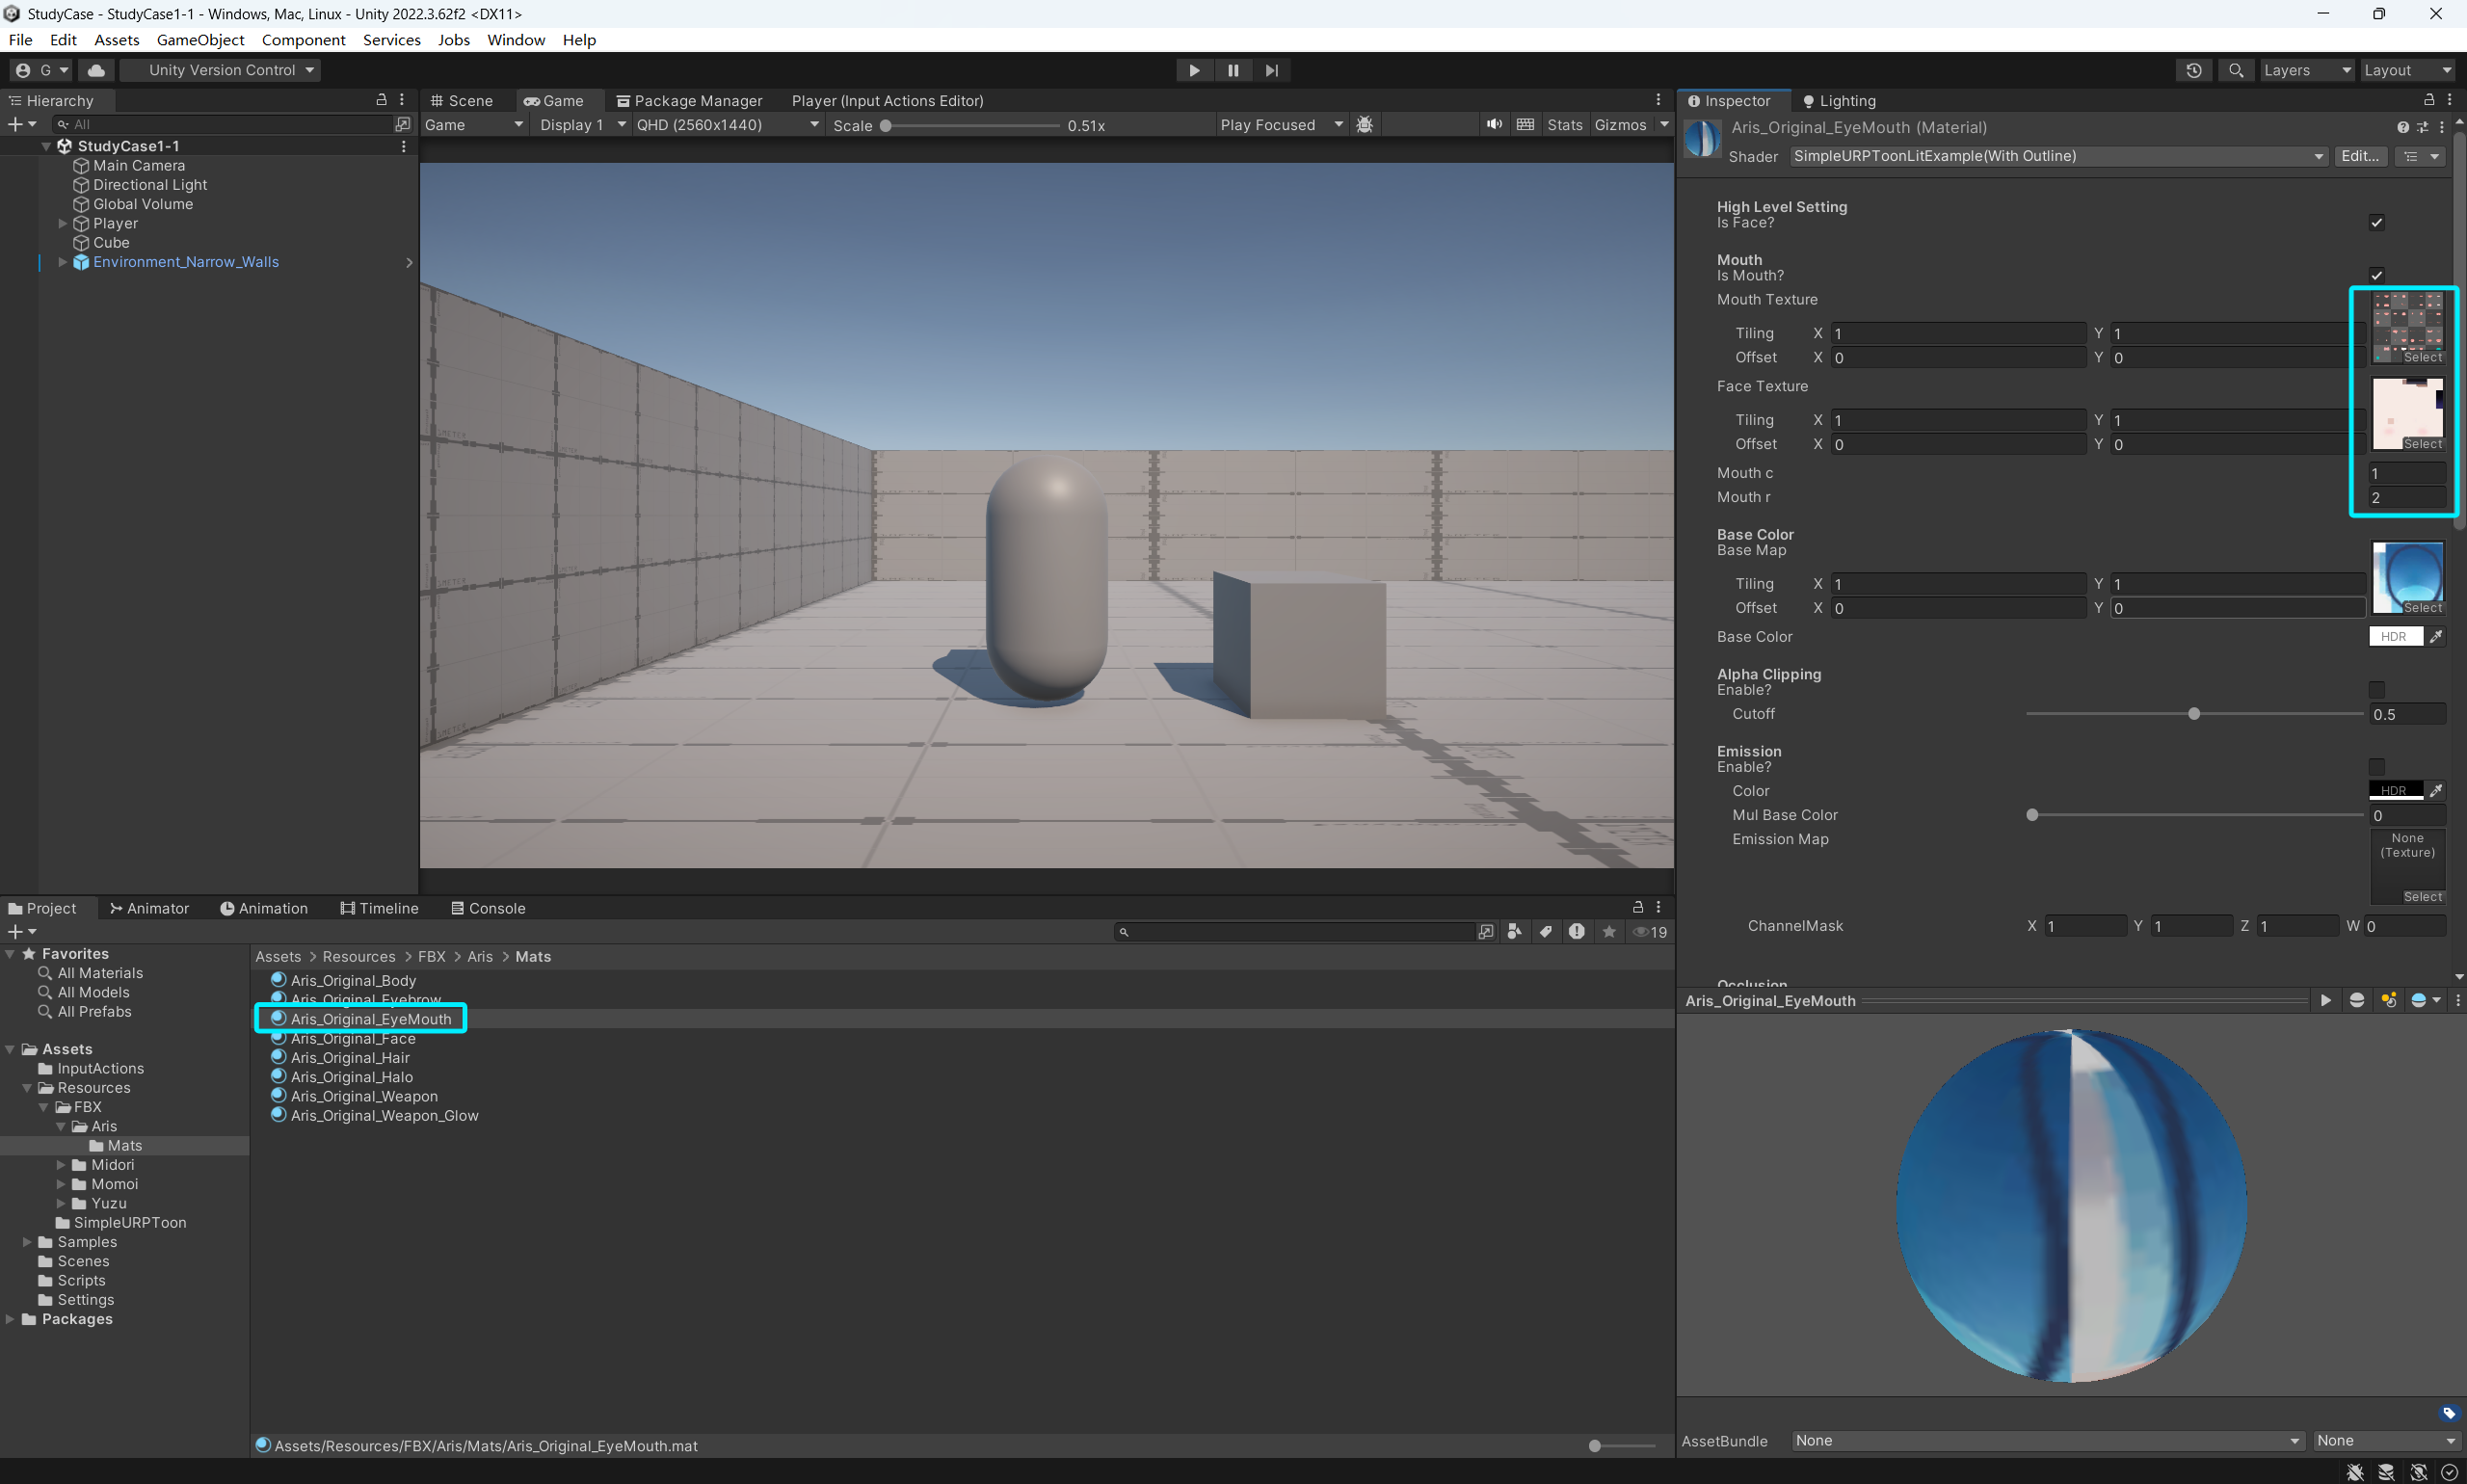2467x1484 pixels.
Task: Open the GameObject menu
Action: point(200,40)
